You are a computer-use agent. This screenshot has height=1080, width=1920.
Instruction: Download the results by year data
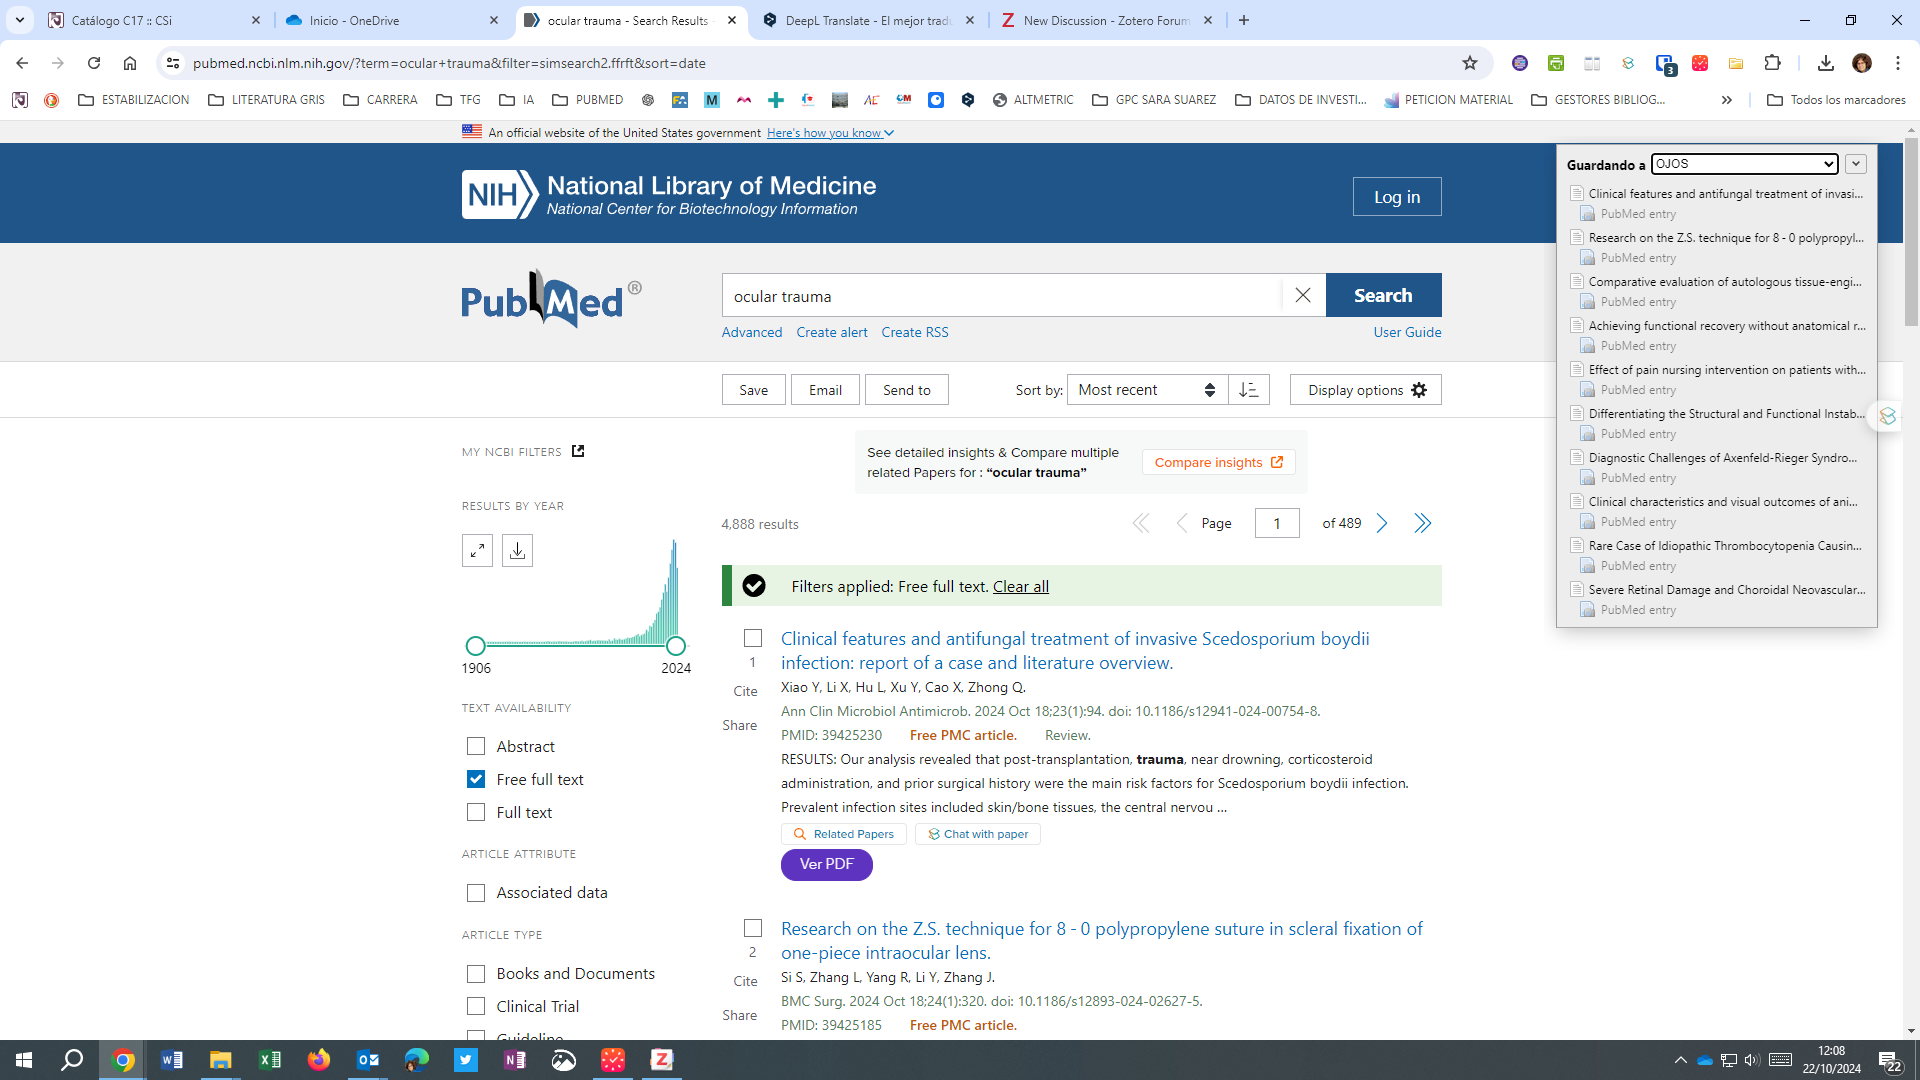coord(517,550)
